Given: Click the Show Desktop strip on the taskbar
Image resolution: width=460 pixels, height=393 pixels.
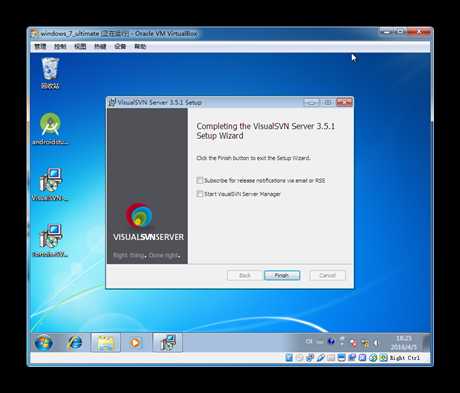Looking at the screenshot, I should (x=427, y=343).
